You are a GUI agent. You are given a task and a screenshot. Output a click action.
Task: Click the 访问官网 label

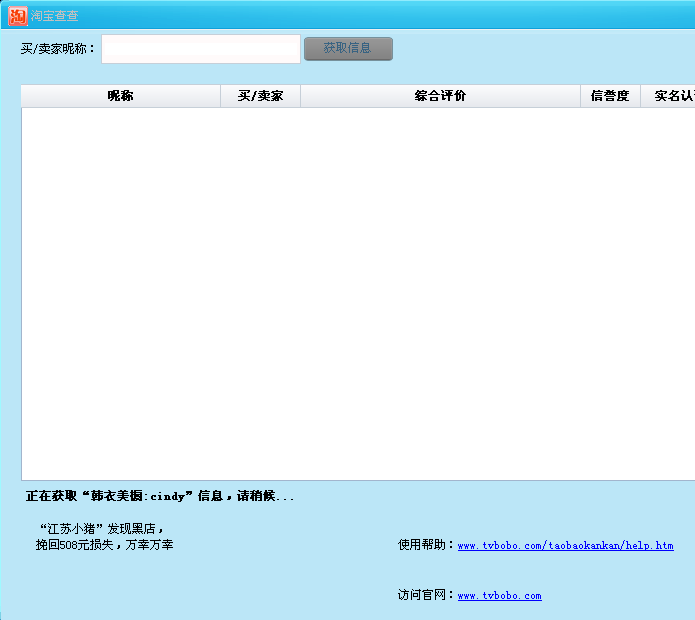pyautogui.click(x=427, y=595)
